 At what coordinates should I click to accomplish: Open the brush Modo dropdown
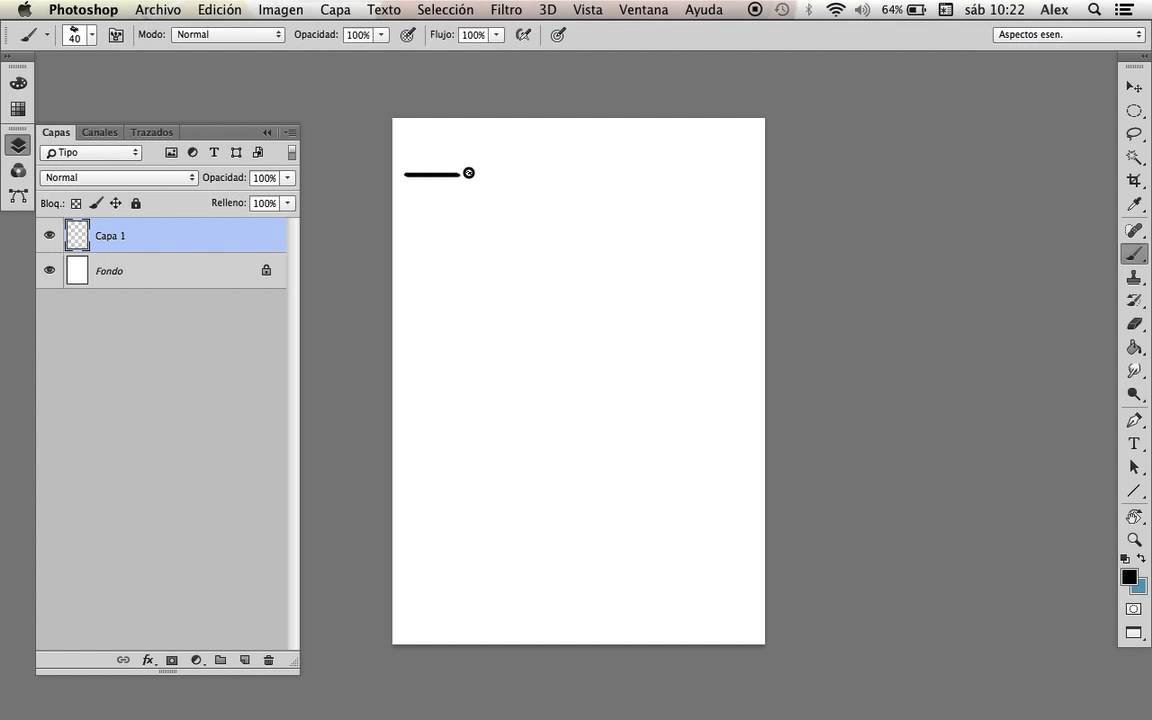(x=228, y=35)
